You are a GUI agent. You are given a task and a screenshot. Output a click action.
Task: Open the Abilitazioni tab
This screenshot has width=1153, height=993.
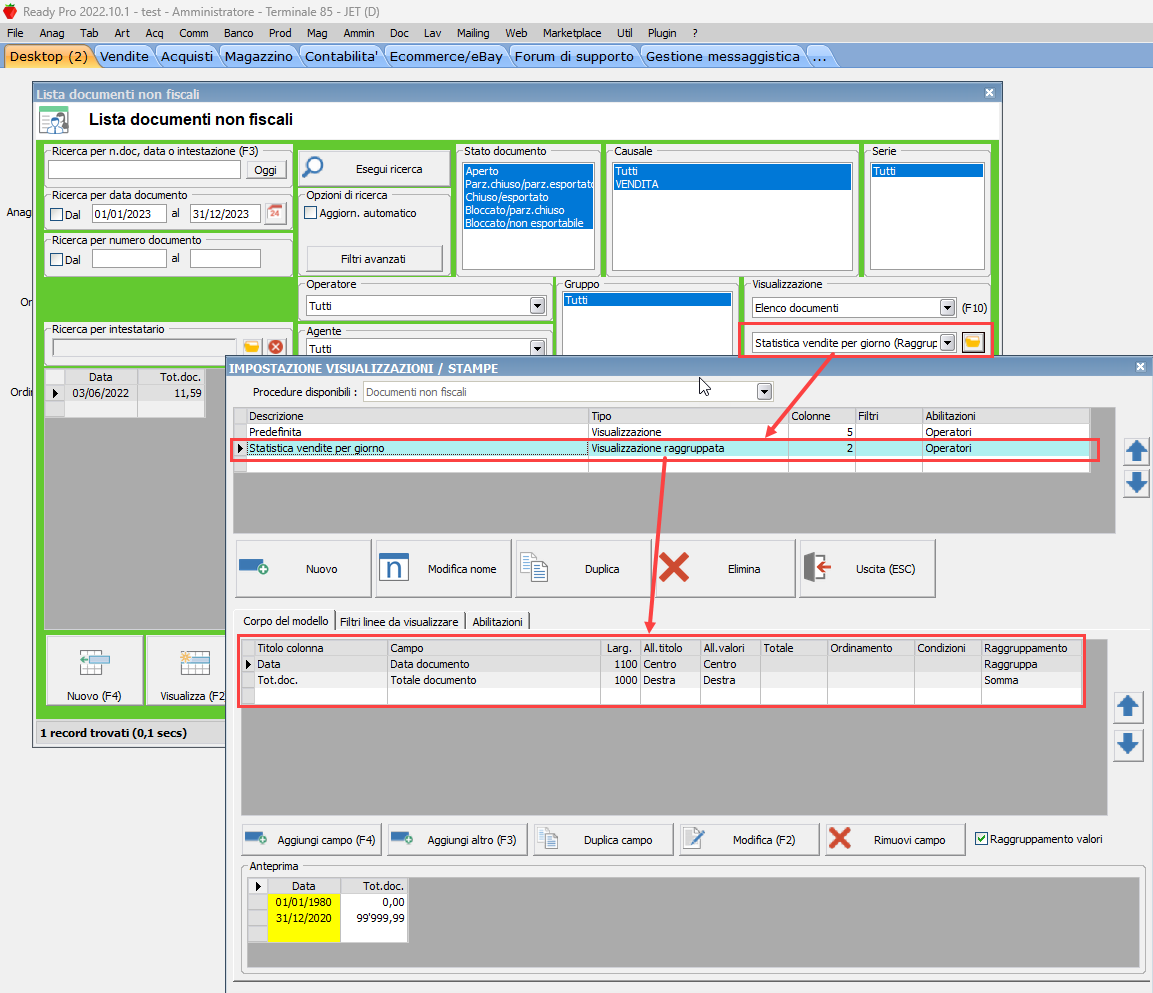click(497, 622)
